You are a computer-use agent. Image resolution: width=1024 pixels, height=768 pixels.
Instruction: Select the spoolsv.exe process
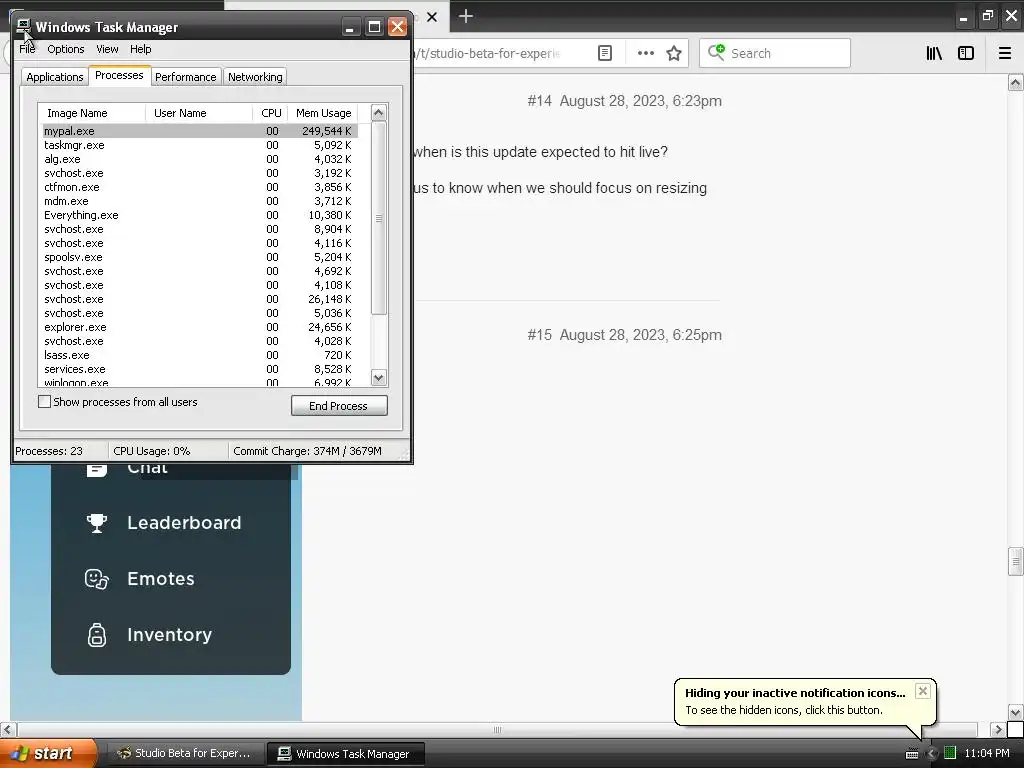(x=200, y=257)
